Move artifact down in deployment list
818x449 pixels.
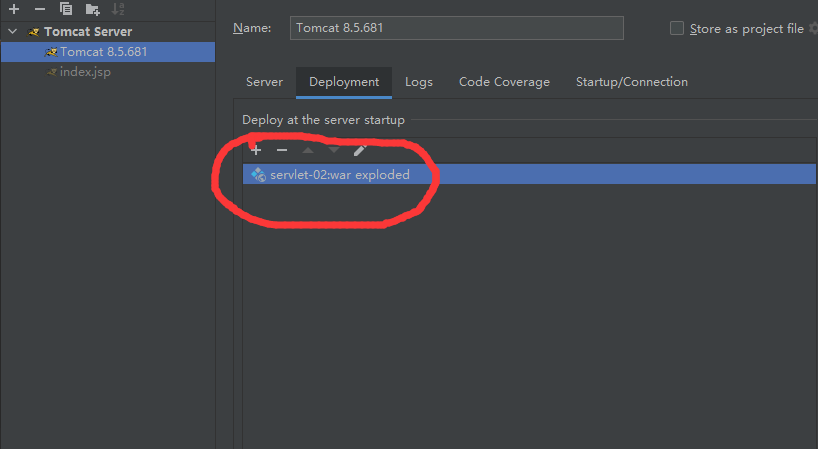click(x=334, y=150)
